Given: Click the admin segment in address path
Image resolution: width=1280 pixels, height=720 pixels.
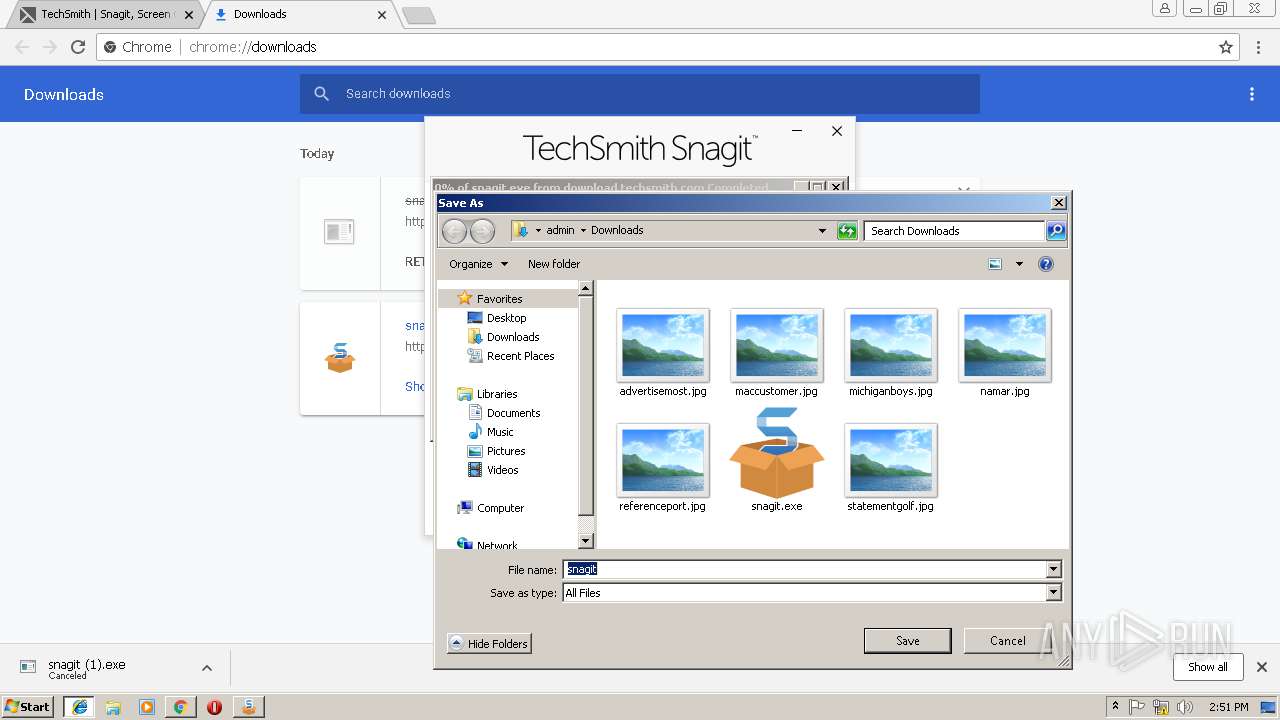Looking at the screenshot, I should pos(560,230).
